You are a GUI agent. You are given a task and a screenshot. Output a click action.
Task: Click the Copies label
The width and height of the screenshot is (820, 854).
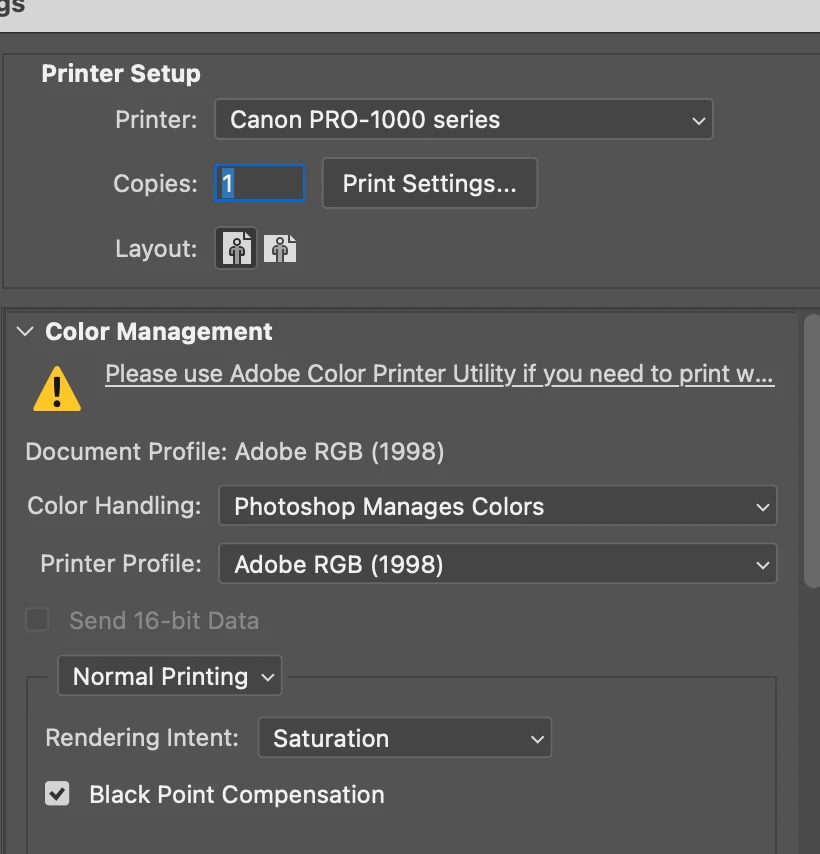pos(156,183)
